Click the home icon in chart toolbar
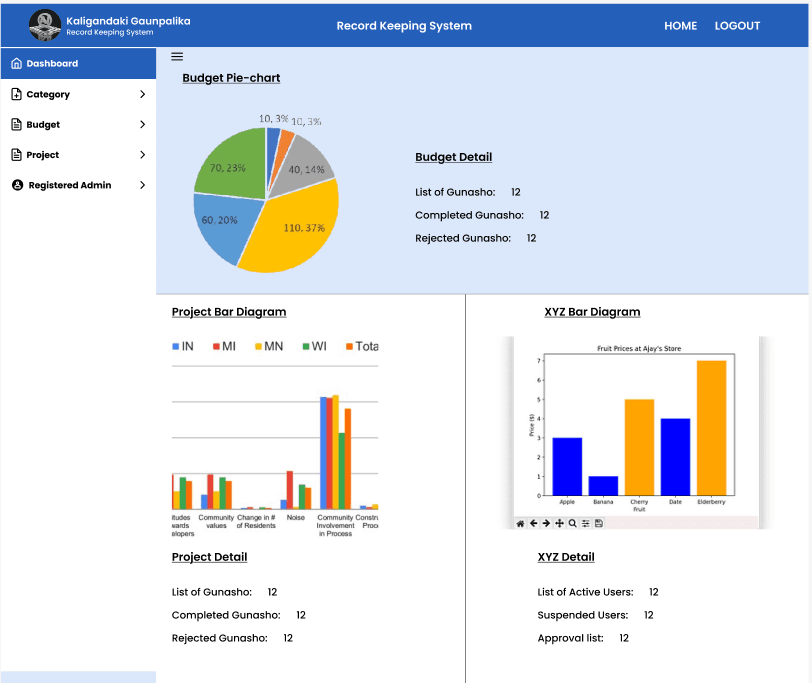The image size is (812, 683). click(520, 523)
